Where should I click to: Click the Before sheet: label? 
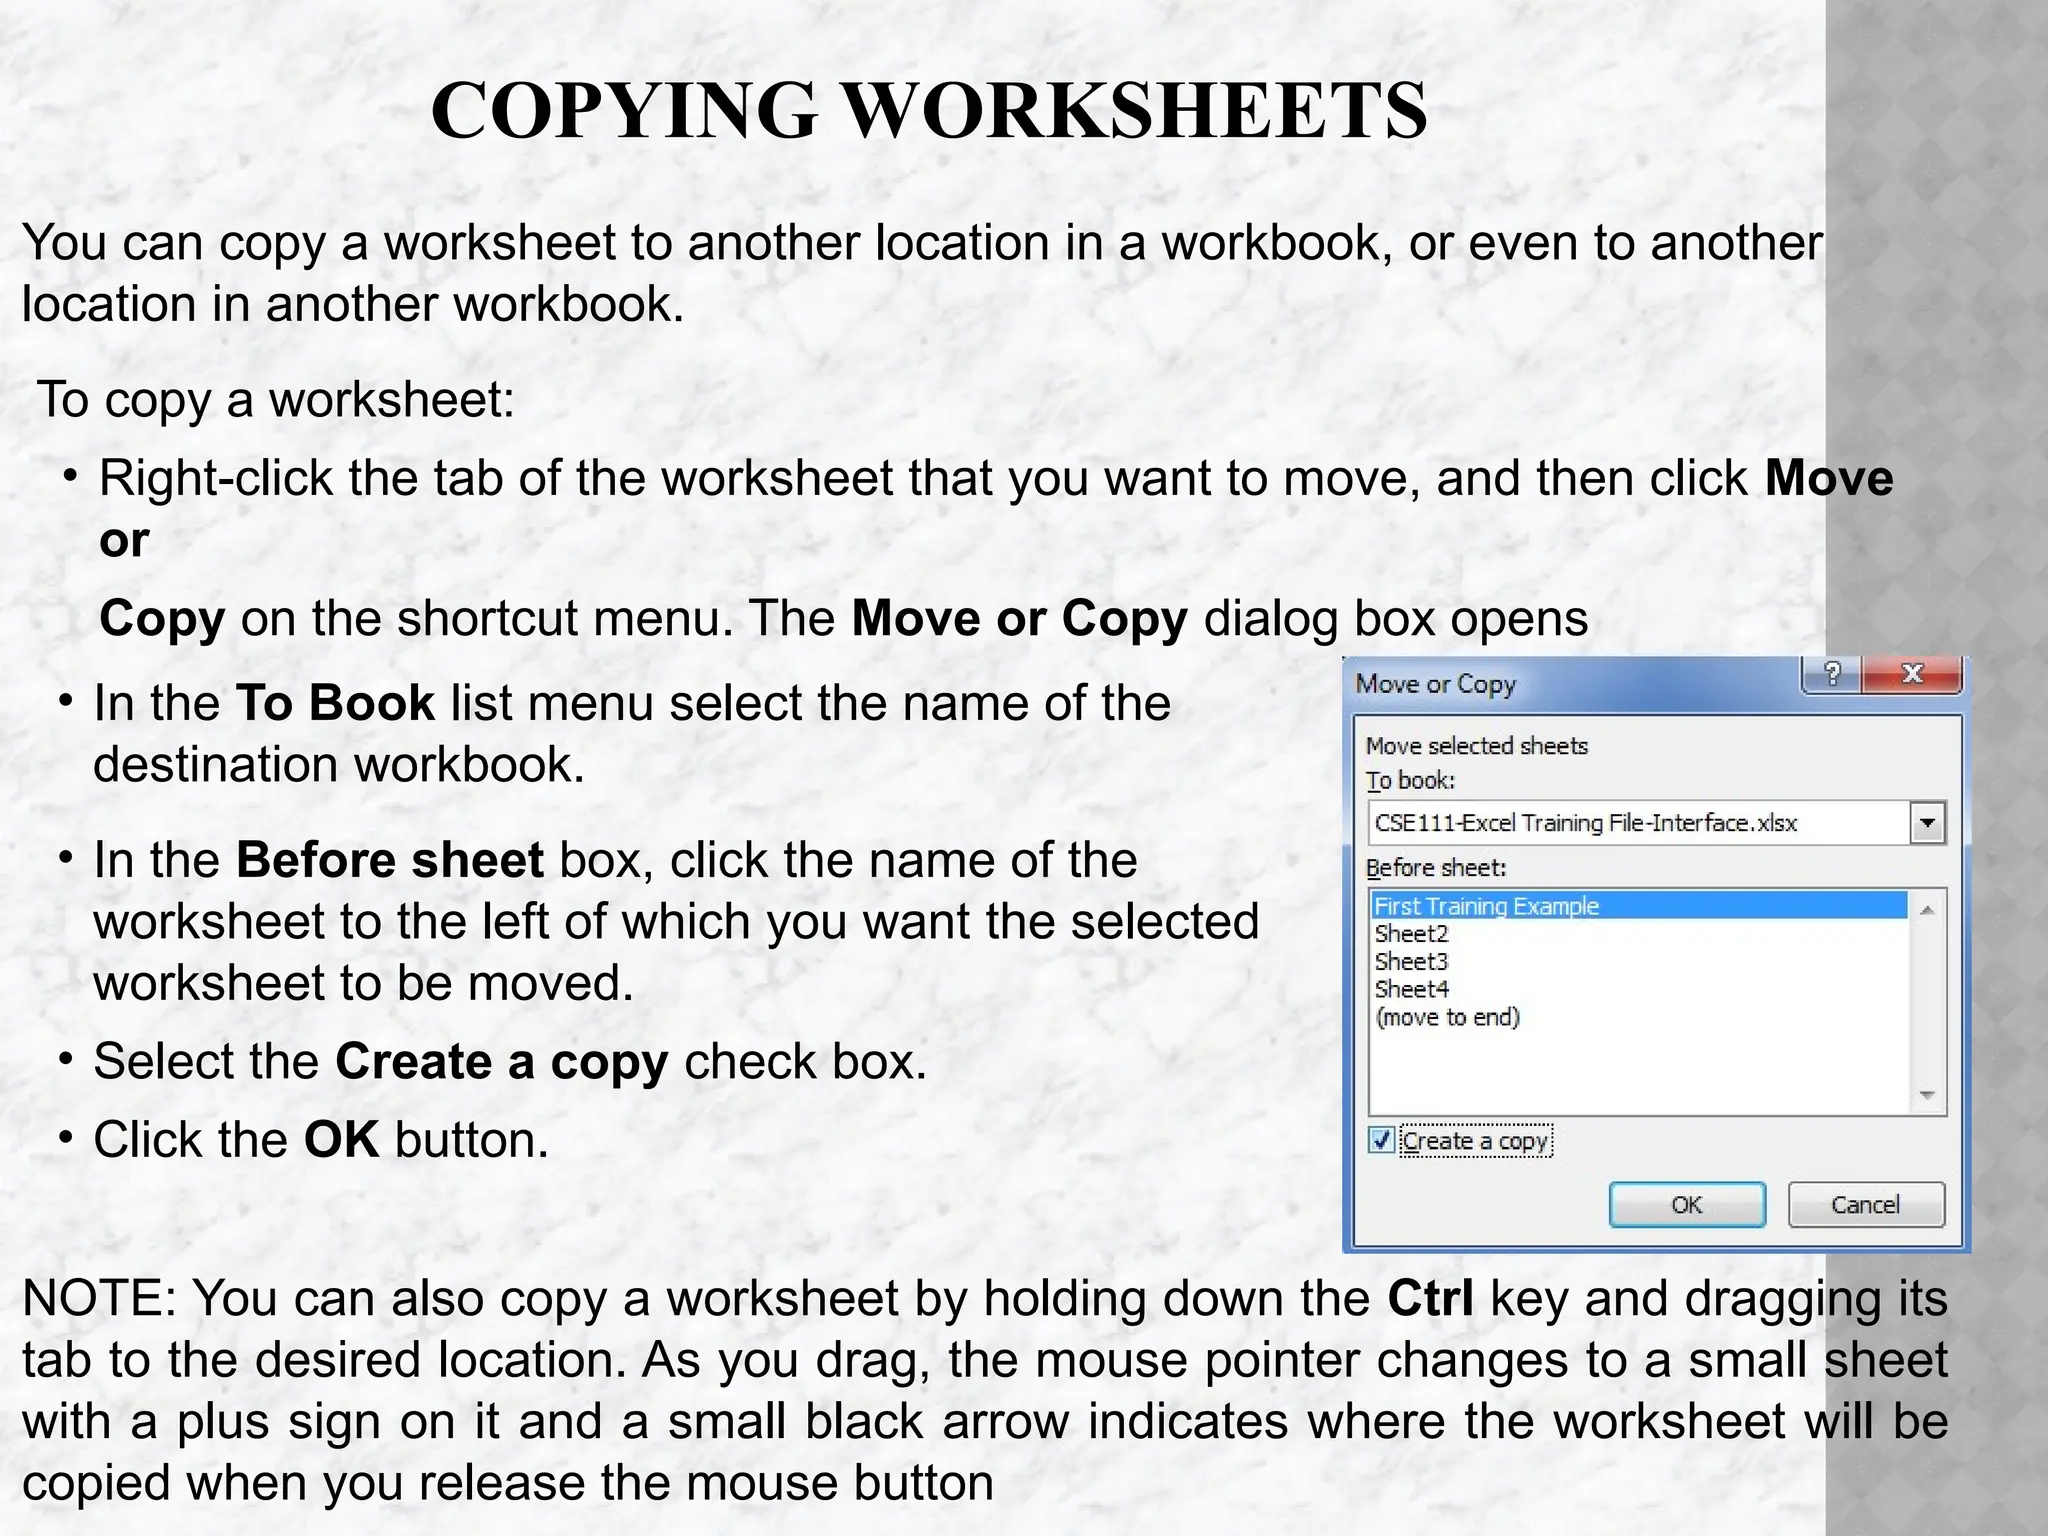(1436, 868)
